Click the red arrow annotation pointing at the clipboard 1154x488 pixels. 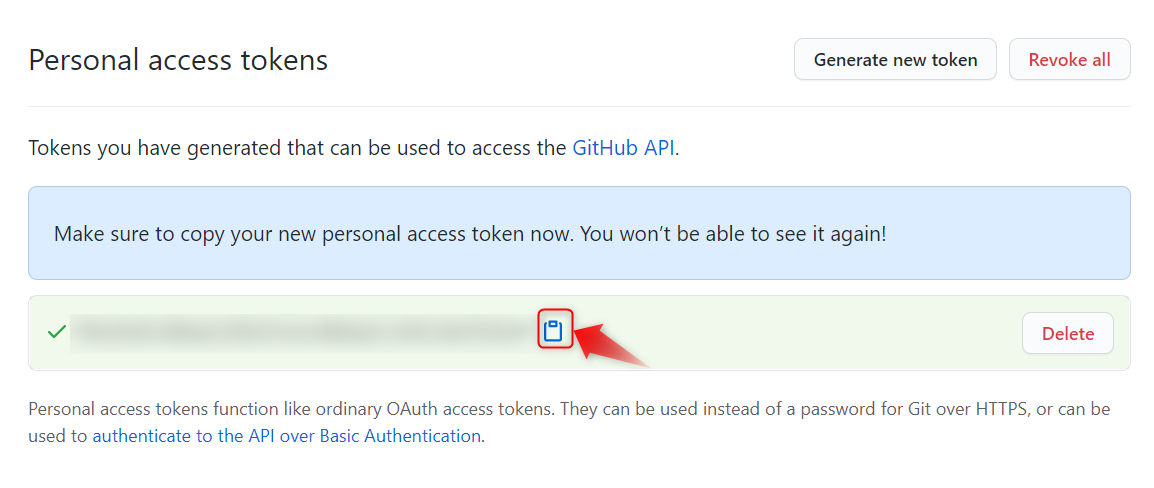point(609,344)
